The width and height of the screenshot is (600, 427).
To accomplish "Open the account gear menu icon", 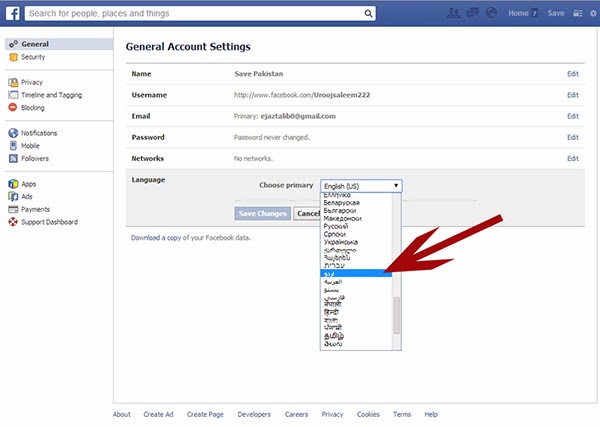I will [x=593, y=13].
